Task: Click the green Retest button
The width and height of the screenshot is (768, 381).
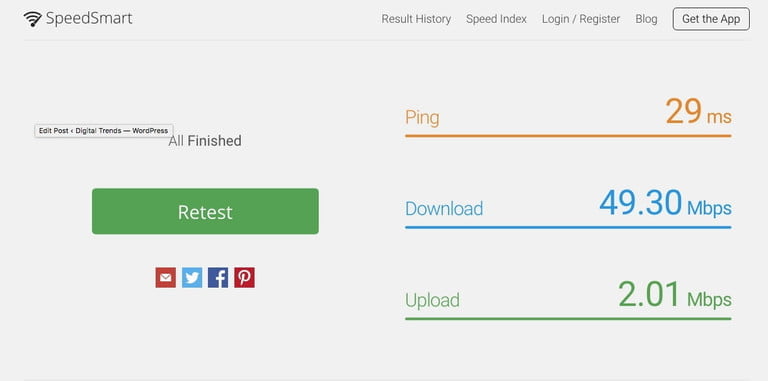Action: click(x=205, y=211)
